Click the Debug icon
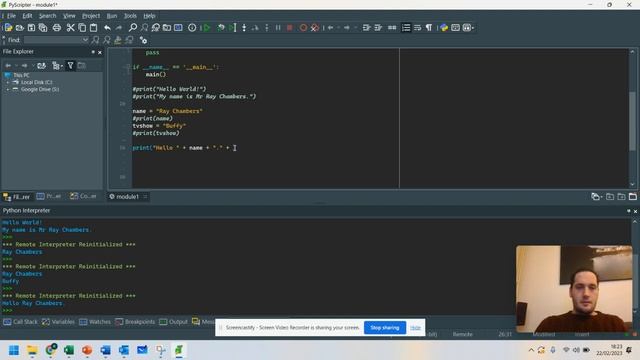Screen dimensions: 640x360 tap(221, 28)
